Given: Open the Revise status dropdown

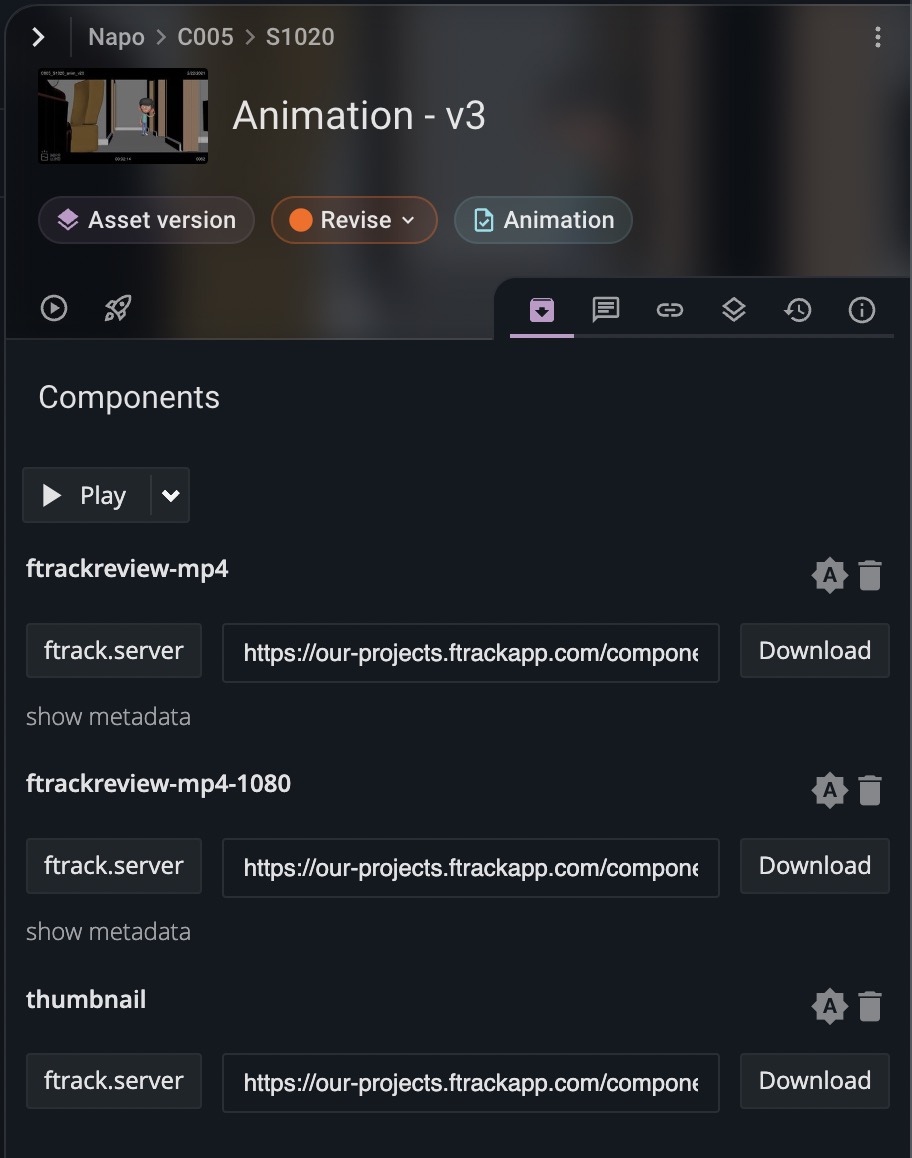Looking at the screenshot, I should (x=354, y=220).
